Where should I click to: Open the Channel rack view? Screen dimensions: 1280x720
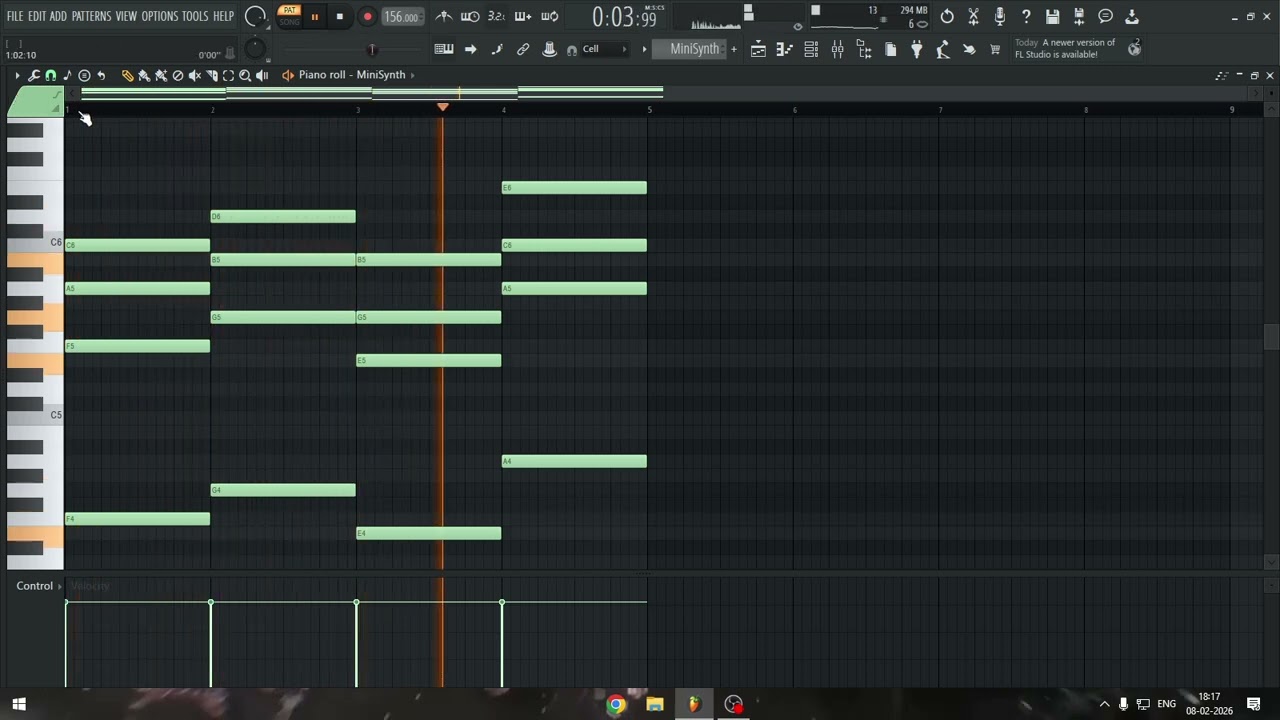[x=811, y=49]
